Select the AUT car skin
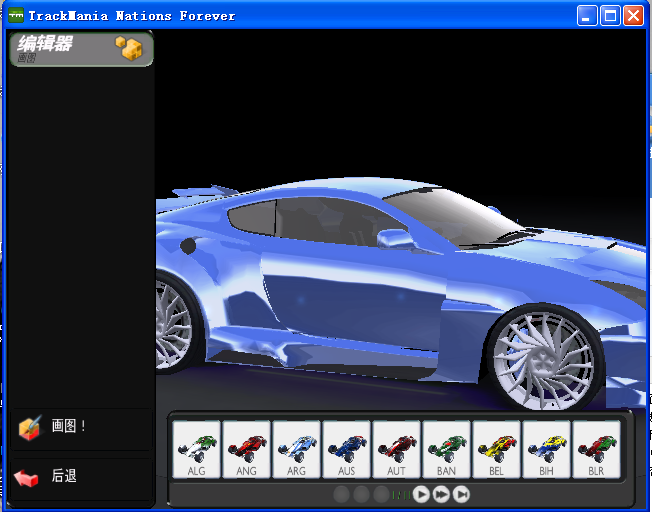 click(x=396, y=449)
